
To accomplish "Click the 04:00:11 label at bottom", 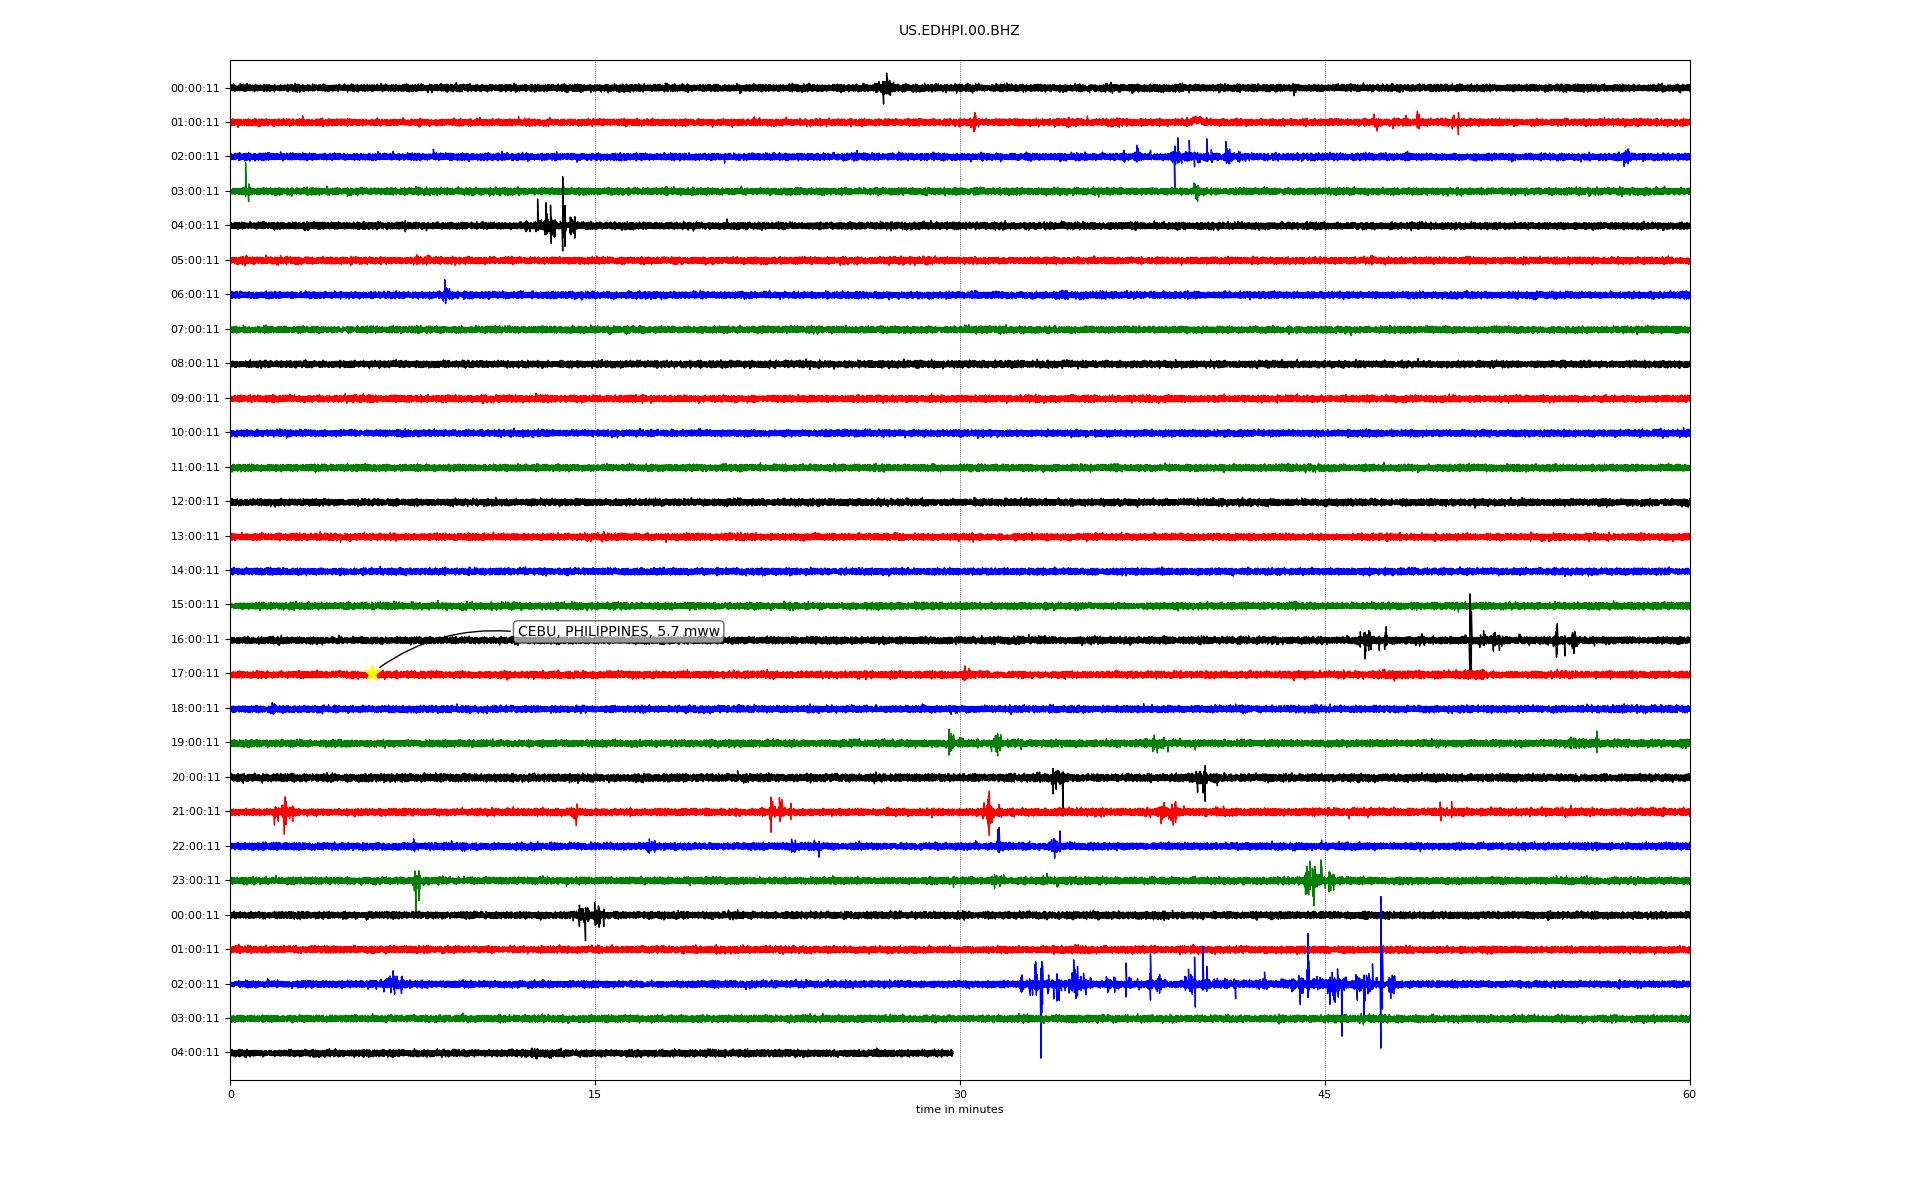I will point(195,1052).
